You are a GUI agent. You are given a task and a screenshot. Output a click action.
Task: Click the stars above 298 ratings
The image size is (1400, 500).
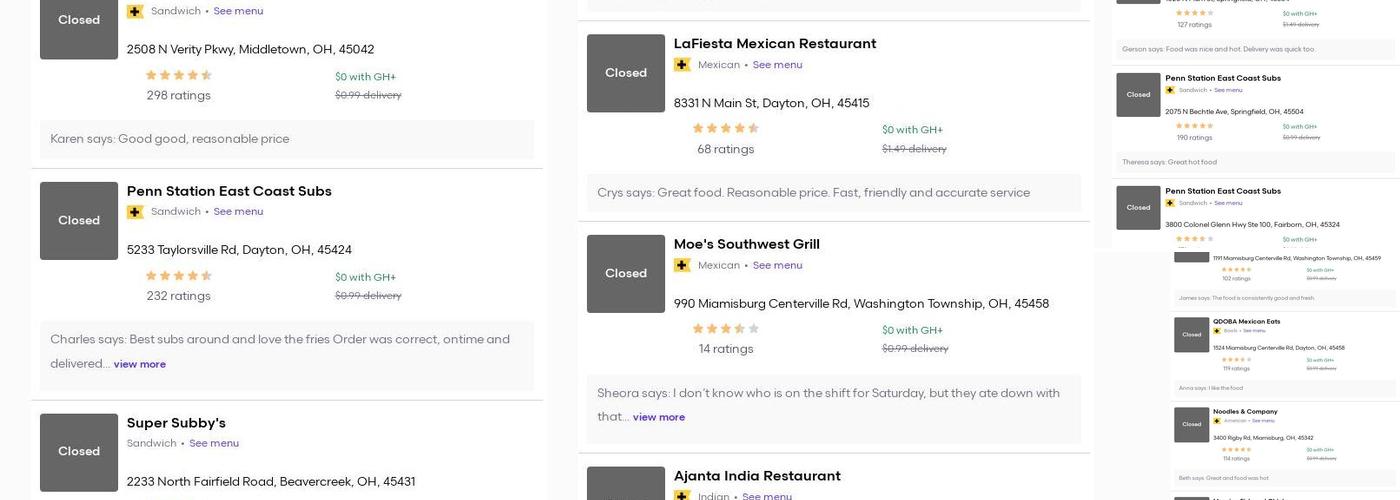pyautogui.click(x=178, y=75)
